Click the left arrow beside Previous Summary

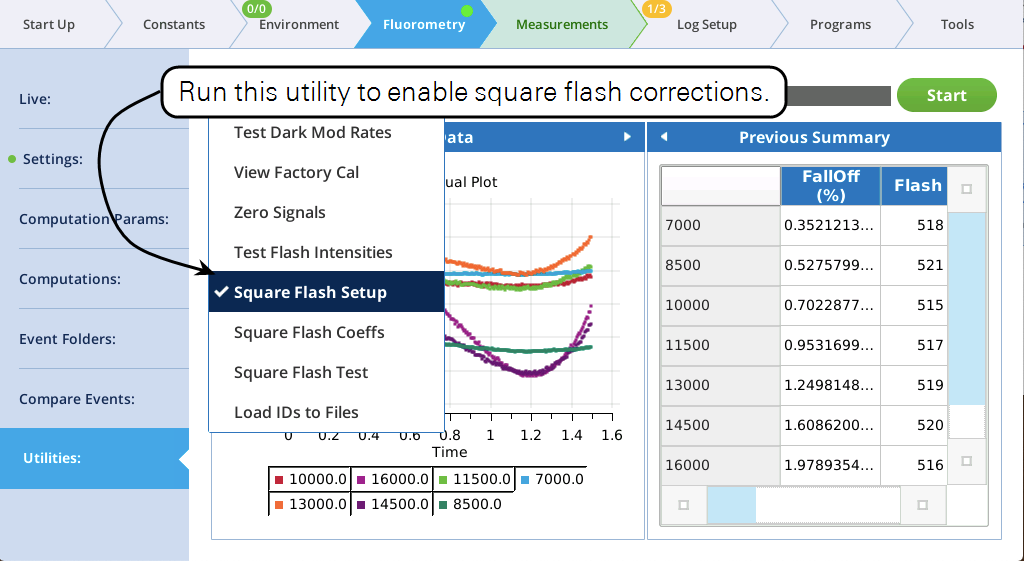[x=664, y=136]
